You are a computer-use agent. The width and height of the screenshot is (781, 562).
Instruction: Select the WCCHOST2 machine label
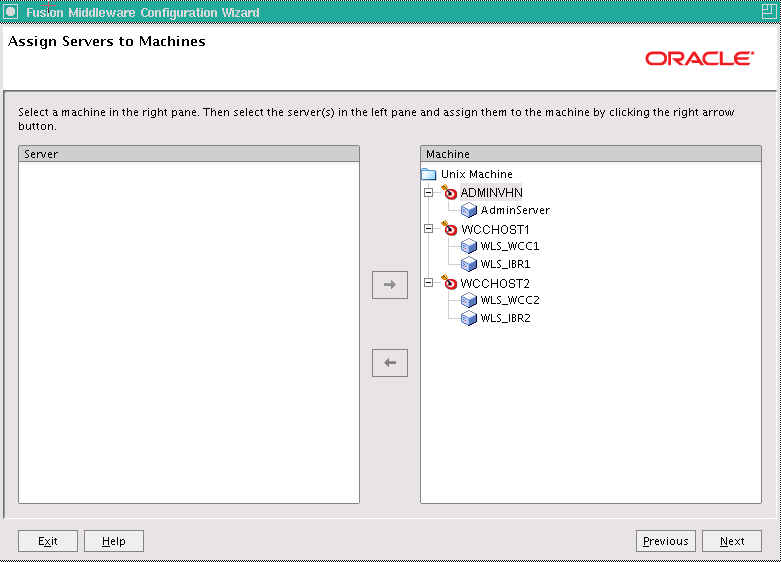pyautogui.click(x=495, y=283)
